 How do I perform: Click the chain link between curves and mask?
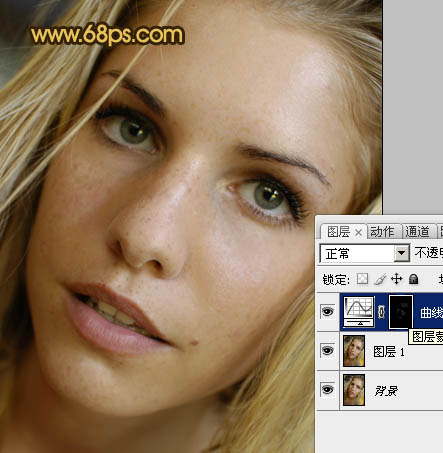click(x=382, y=312)
